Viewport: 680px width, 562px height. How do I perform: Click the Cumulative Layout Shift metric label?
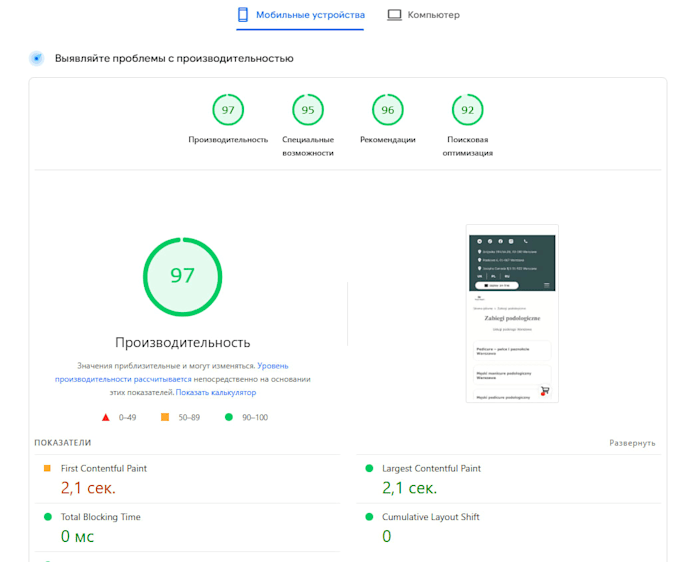click(431, 517)
